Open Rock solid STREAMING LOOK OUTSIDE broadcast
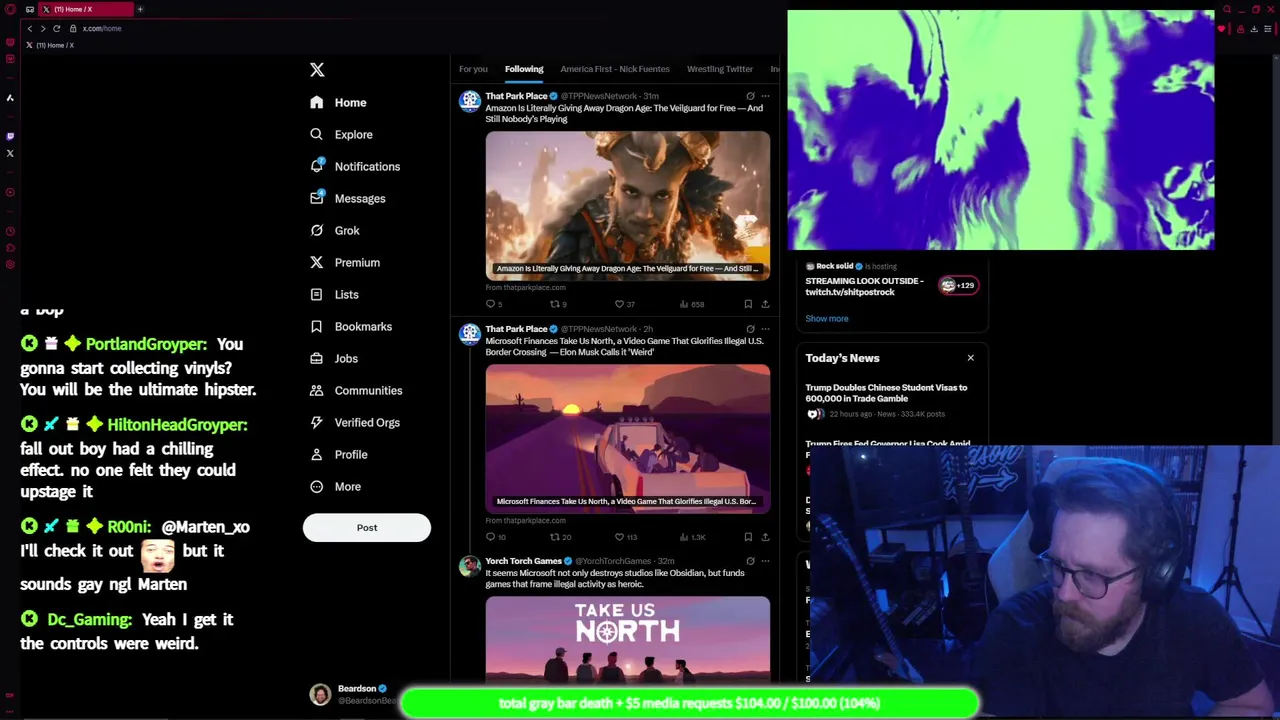Image resolution: width=1280 pixels, height=720 pixels. pos(865,286)
